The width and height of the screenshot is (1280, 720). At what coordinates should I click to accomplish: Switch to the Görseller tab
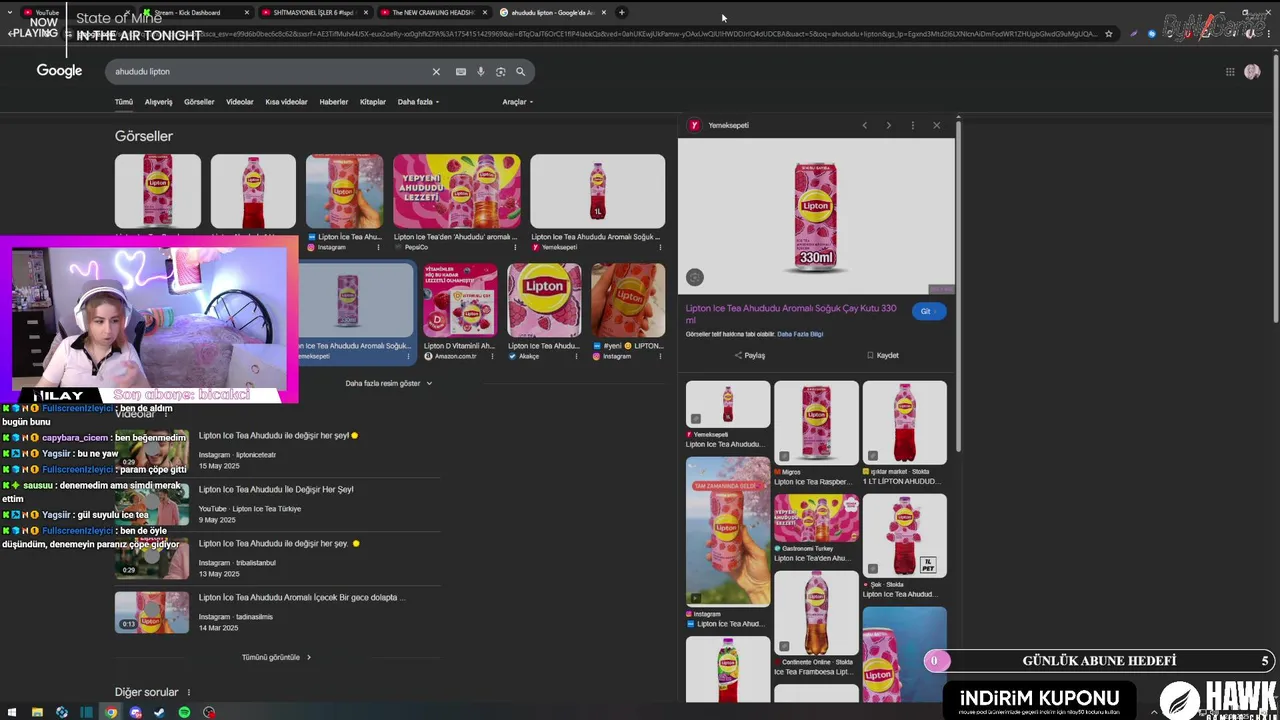[x=199, y=102]
